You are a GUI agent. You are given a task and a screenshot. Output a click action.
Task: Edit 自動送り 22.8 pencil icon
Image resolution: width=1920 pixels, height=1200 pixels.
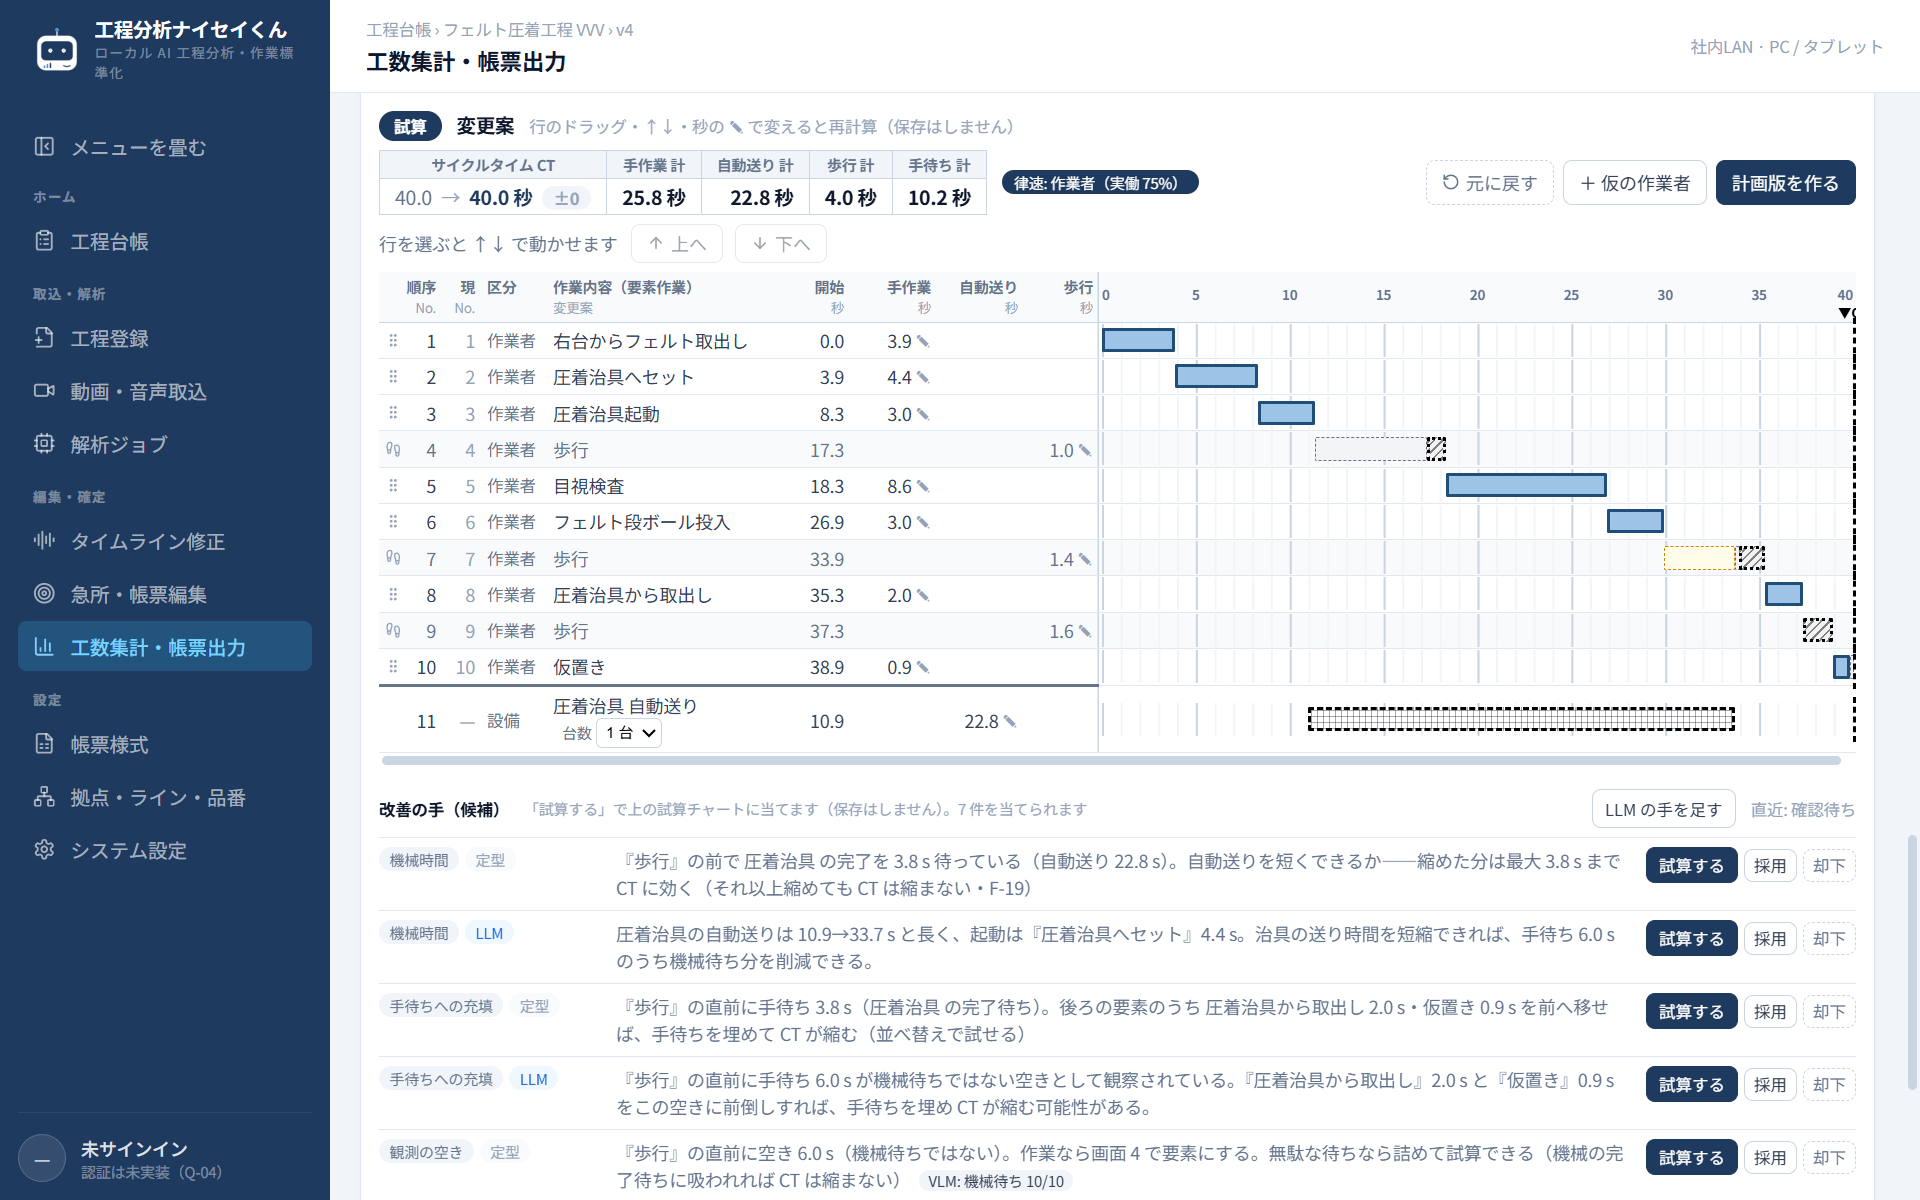click(1010, 721)
